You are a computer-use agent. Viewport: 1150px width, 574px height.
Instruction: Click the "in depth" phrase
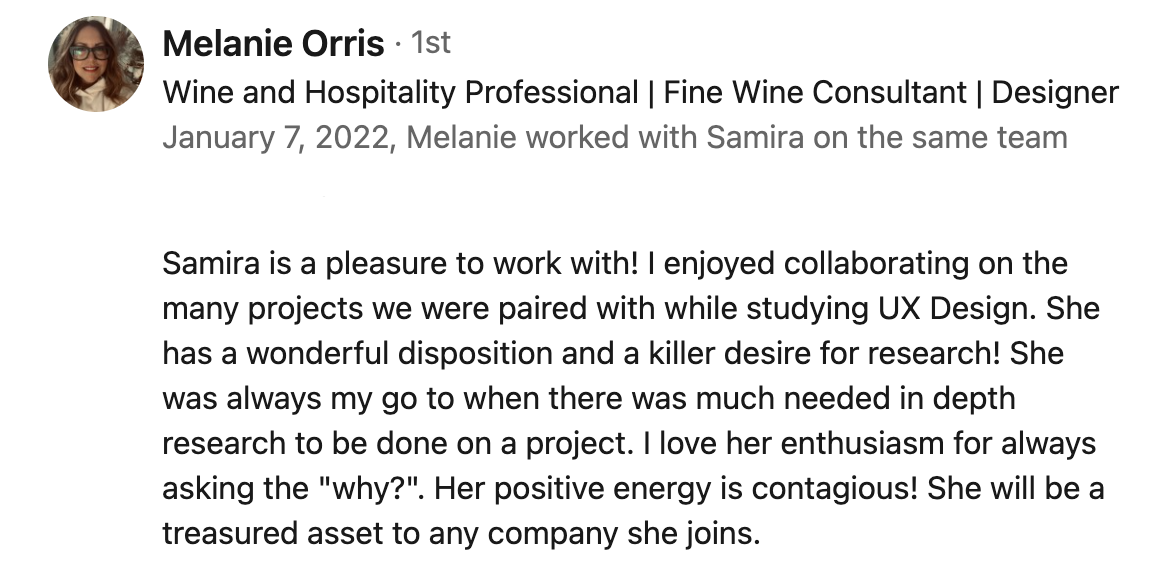pos(974,399)
